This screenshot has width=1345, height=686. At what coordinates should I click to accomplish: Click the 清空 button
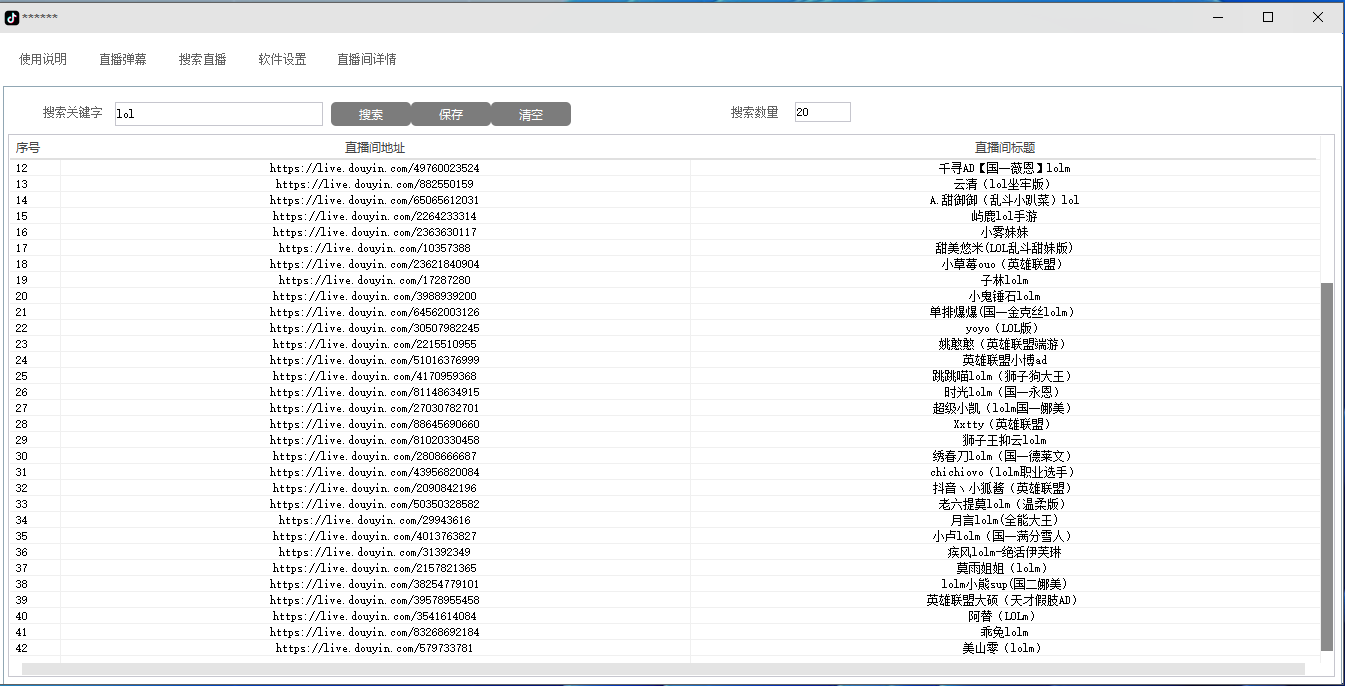point(531,114)
